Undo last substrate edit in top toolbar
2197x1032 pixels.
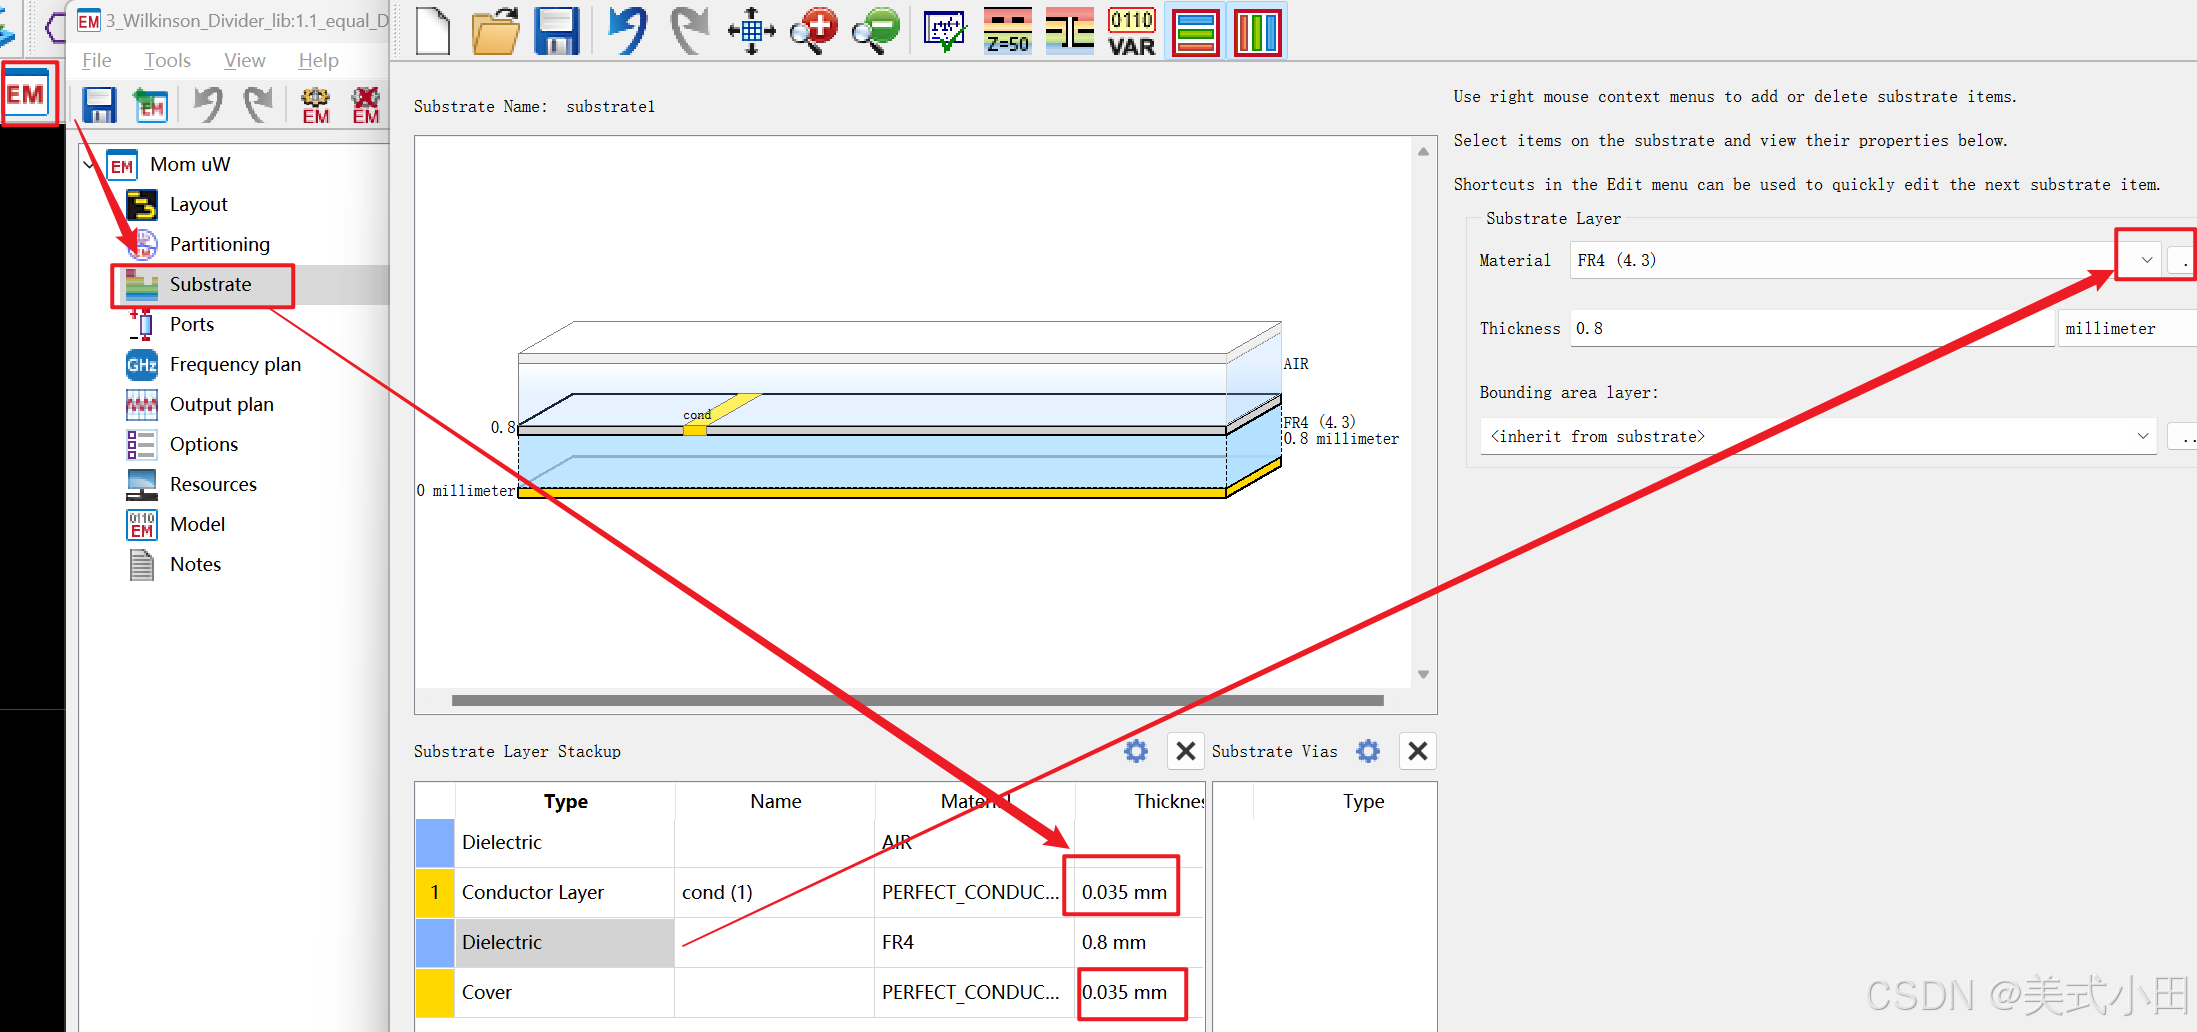(627, 31)
